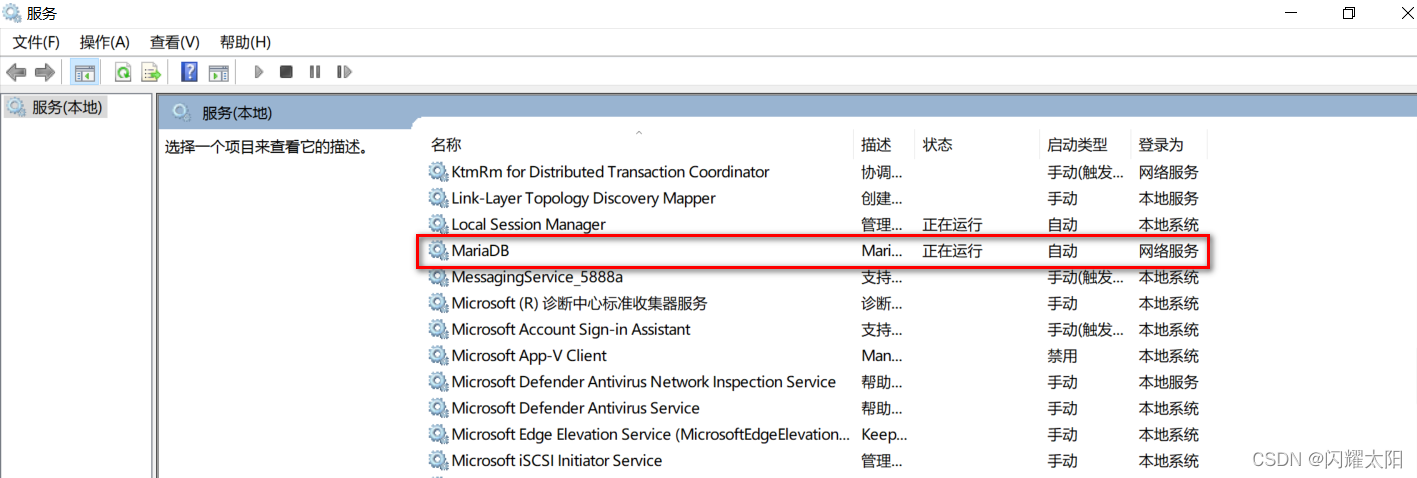Select Microsoft Account Sign-in Assistant service

pos(571,329)
